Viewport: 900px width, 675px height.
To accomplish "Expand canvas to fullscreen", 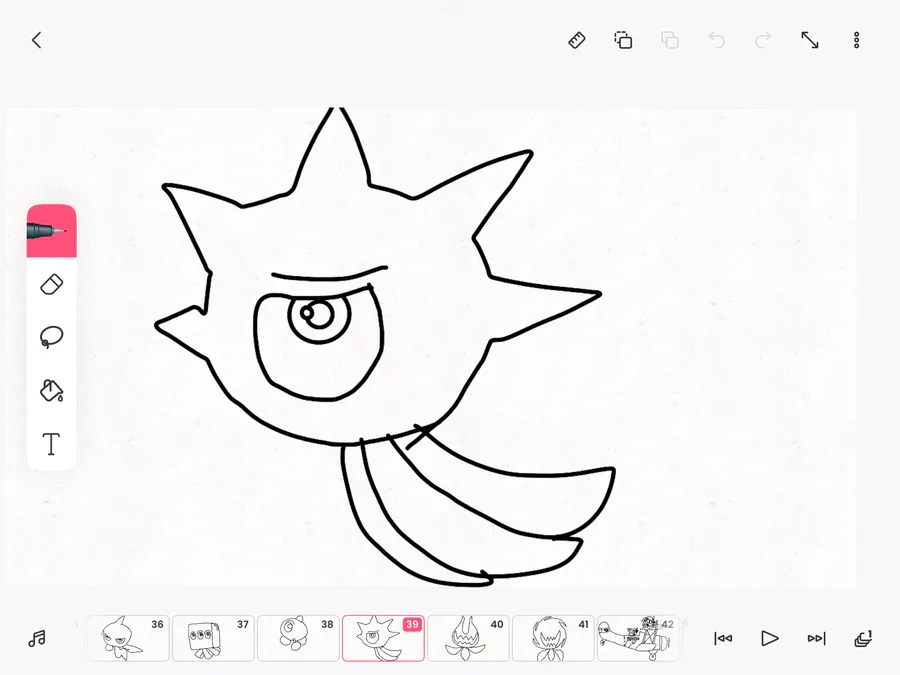I will point(810,40).
